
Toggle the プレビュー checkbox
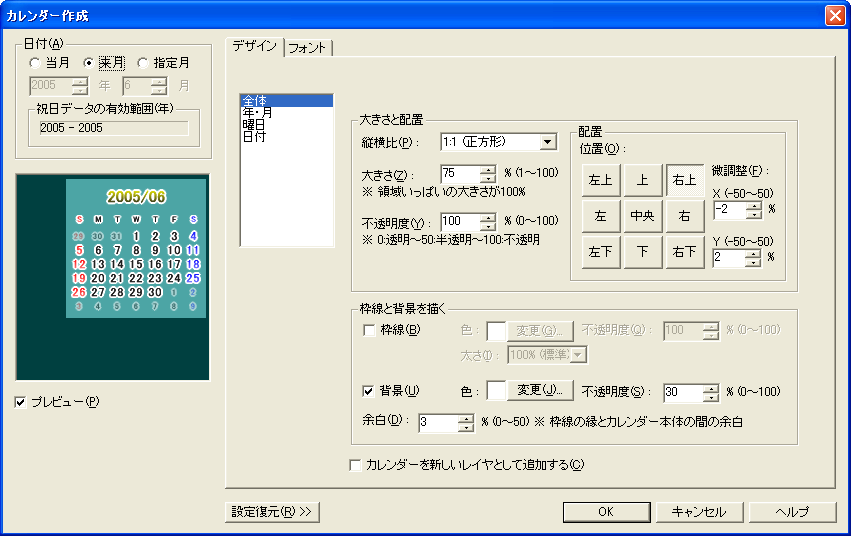click(22, 402)
